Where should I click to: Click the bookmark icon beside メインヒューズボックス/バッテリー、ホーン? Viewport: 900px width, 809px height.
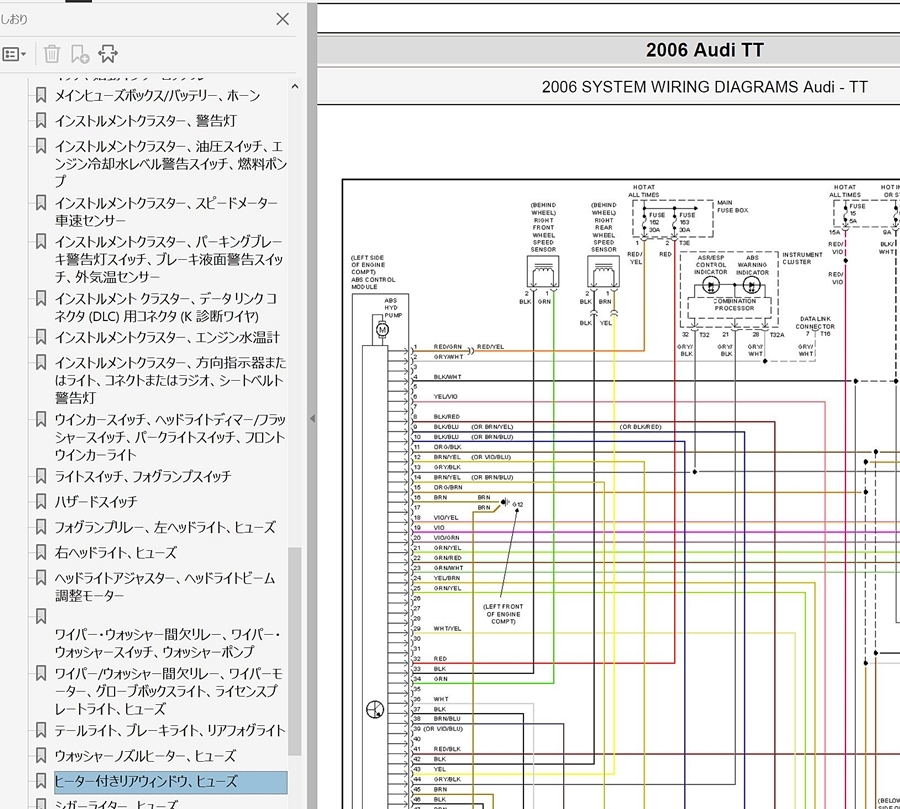pyautogui.click(x=41, y=95)
